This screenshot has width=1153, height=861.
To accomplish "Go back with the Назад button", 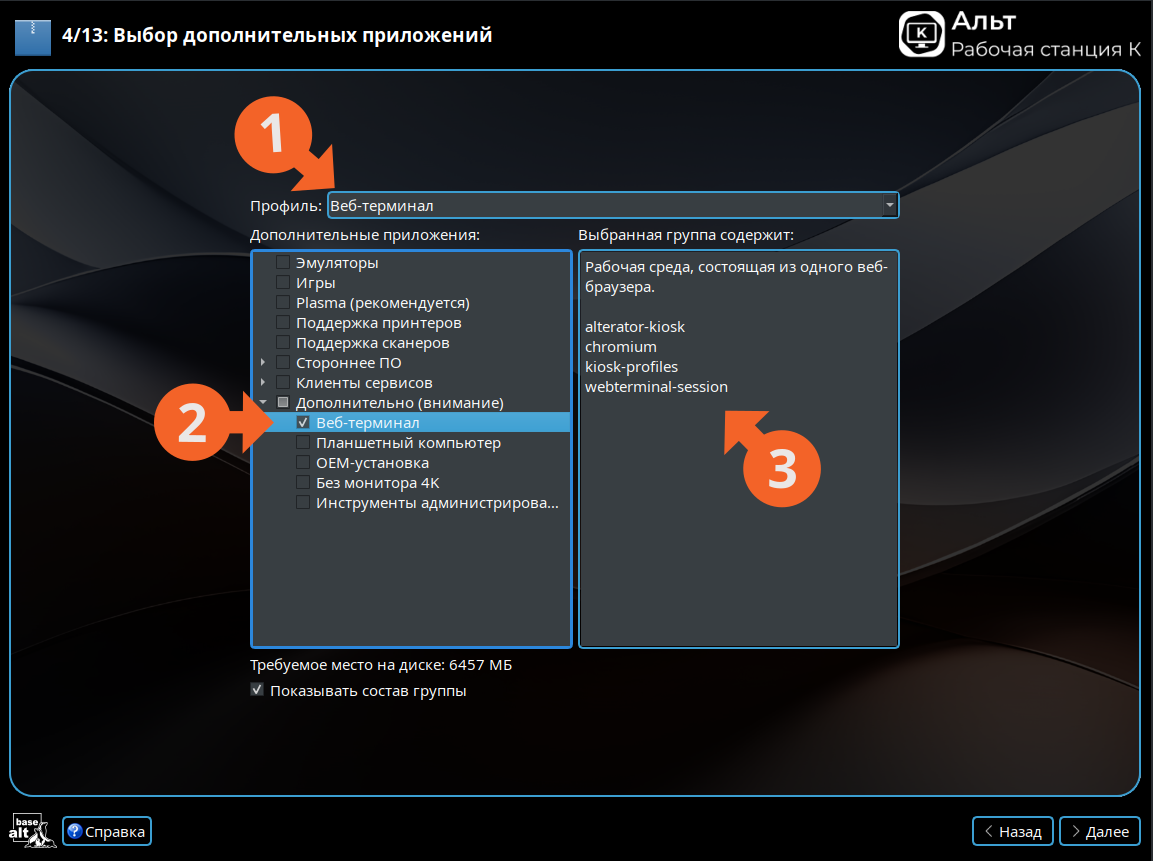I will [1012, 831].
